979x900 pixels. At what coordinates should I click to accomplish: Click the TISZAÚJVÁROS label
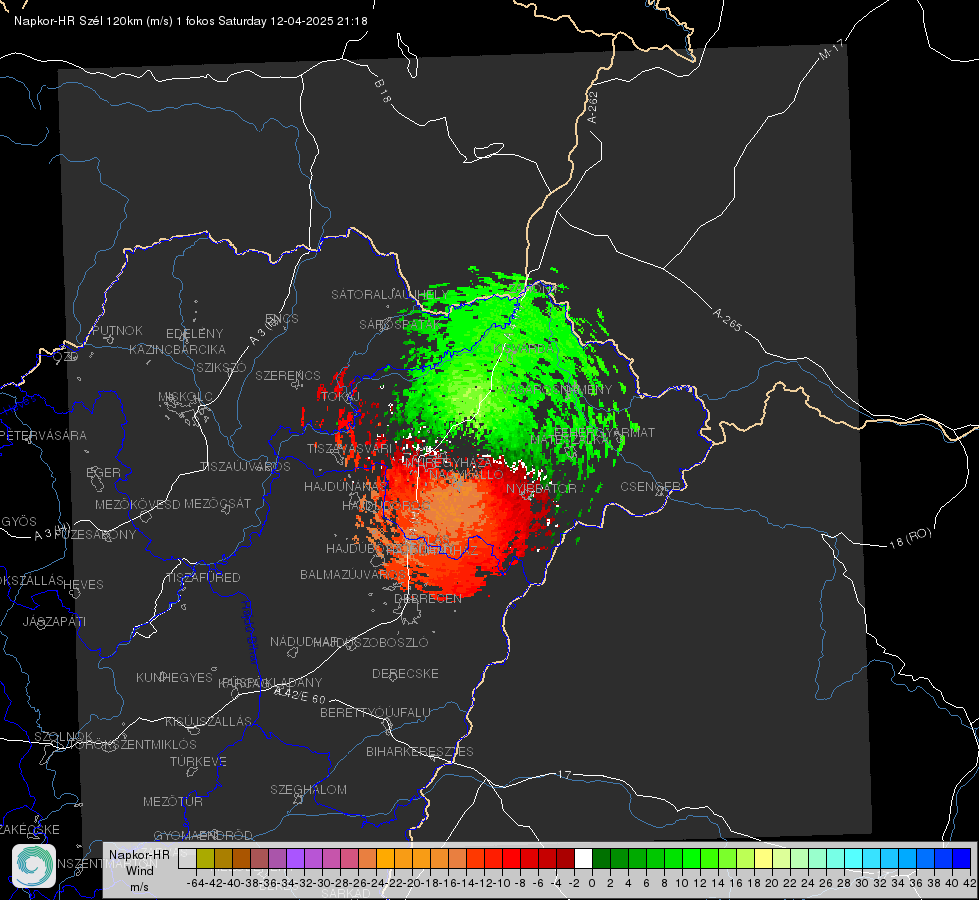245,467
